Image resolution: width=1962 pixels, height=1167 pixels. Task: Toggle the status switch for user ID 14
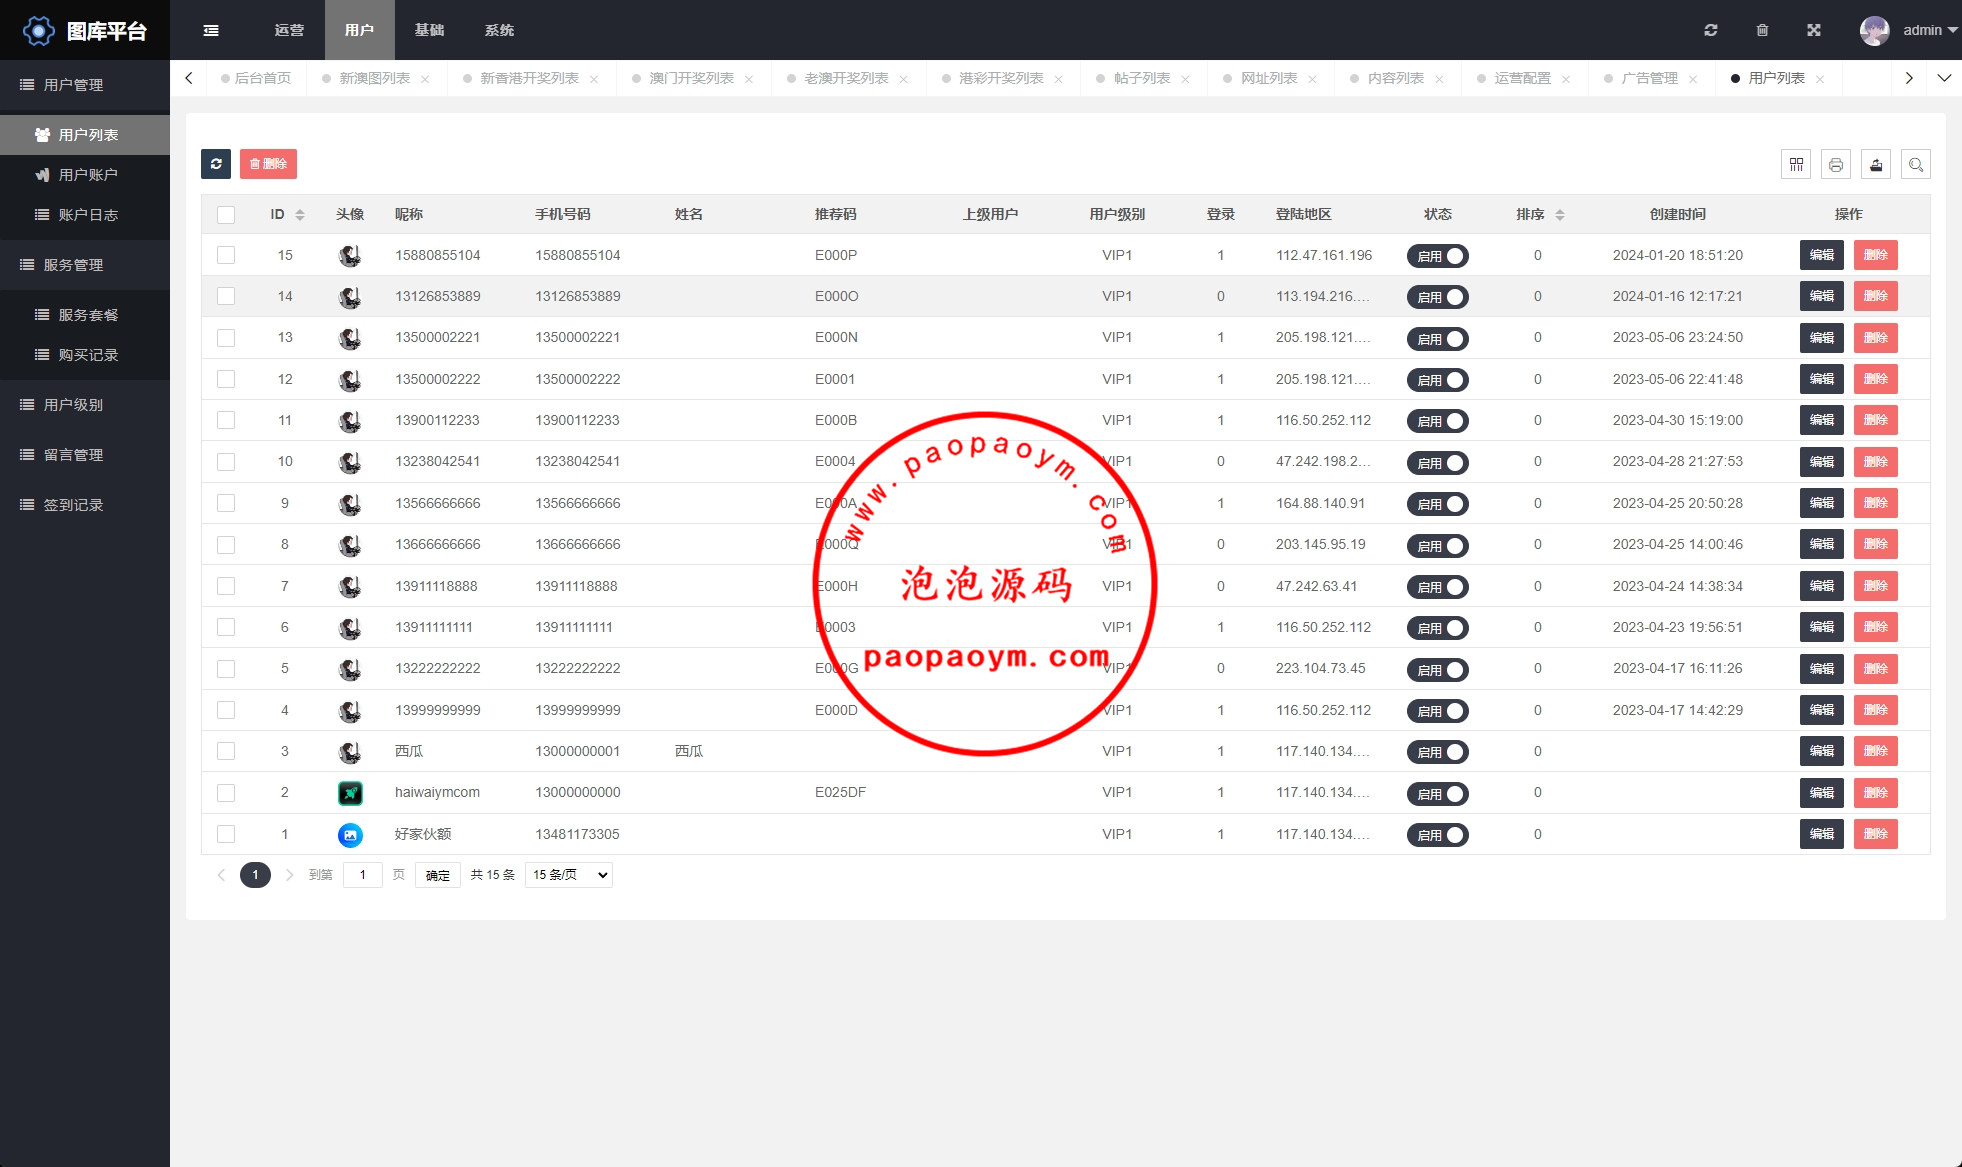(1437, 297)
